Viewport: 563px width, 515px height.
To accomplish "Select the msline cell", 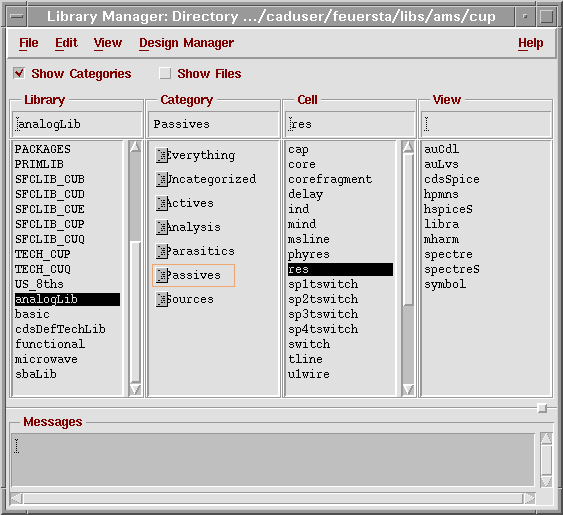I will tap(309, 239).
